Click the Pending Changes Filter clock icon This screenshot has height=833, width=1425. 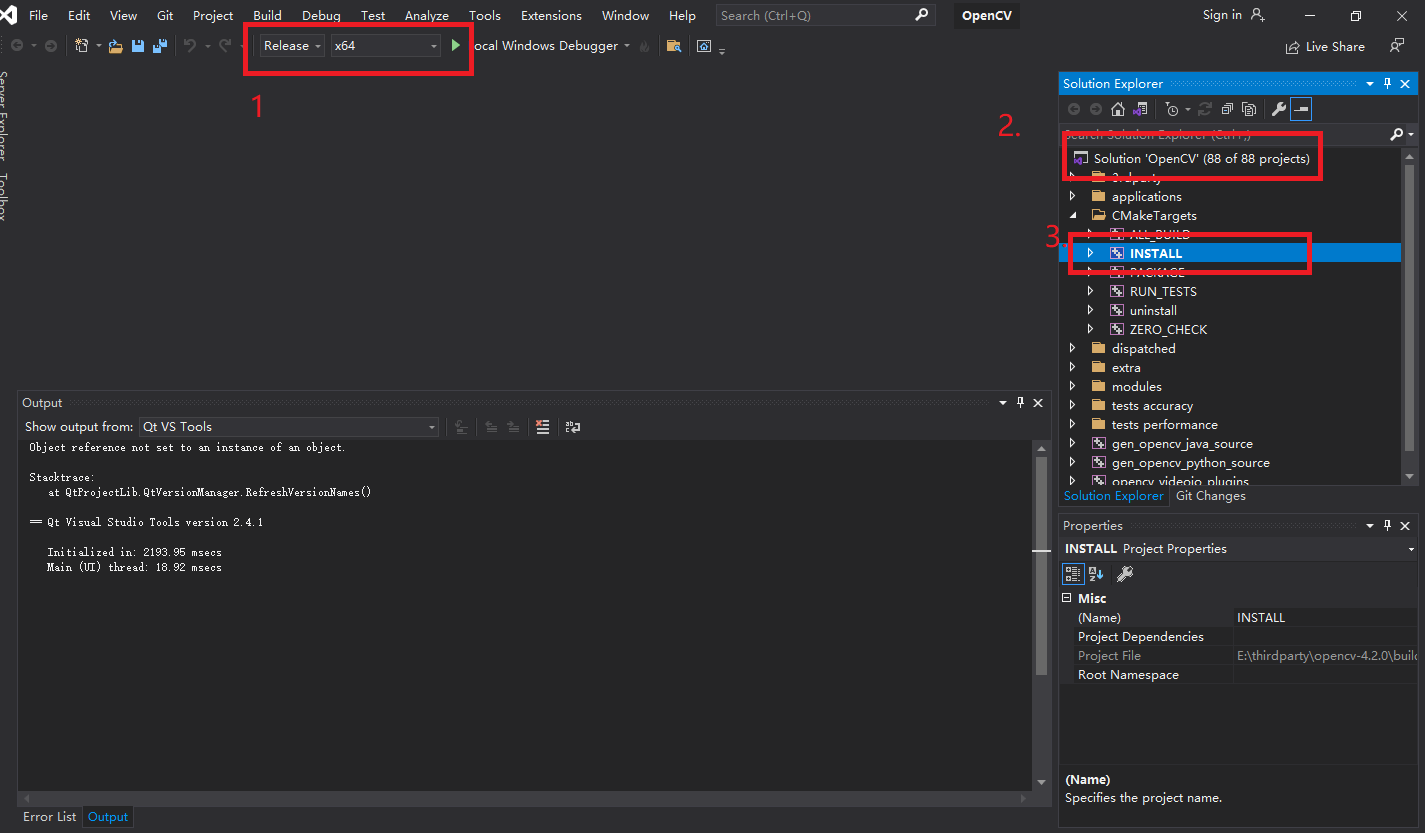[1172, 109]
